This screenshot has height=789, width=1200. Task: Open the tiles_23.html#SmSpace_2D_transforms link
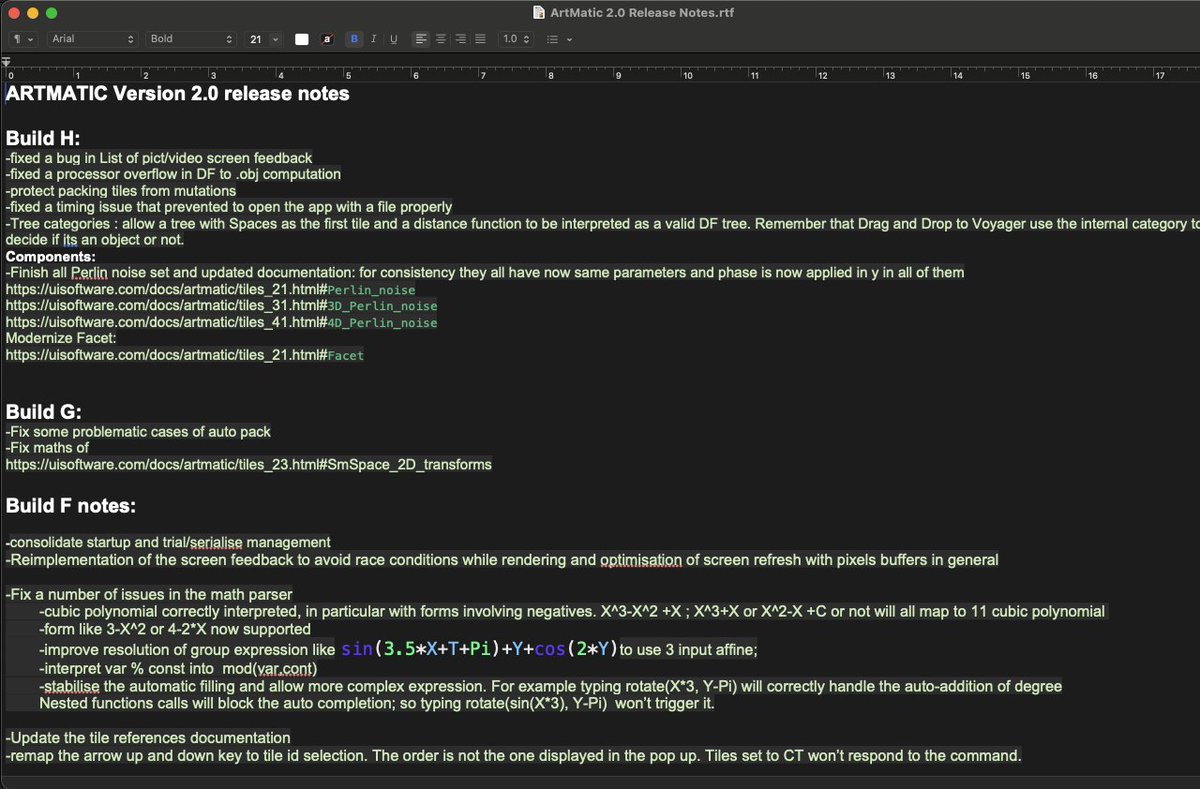click(x=248, y=464)
